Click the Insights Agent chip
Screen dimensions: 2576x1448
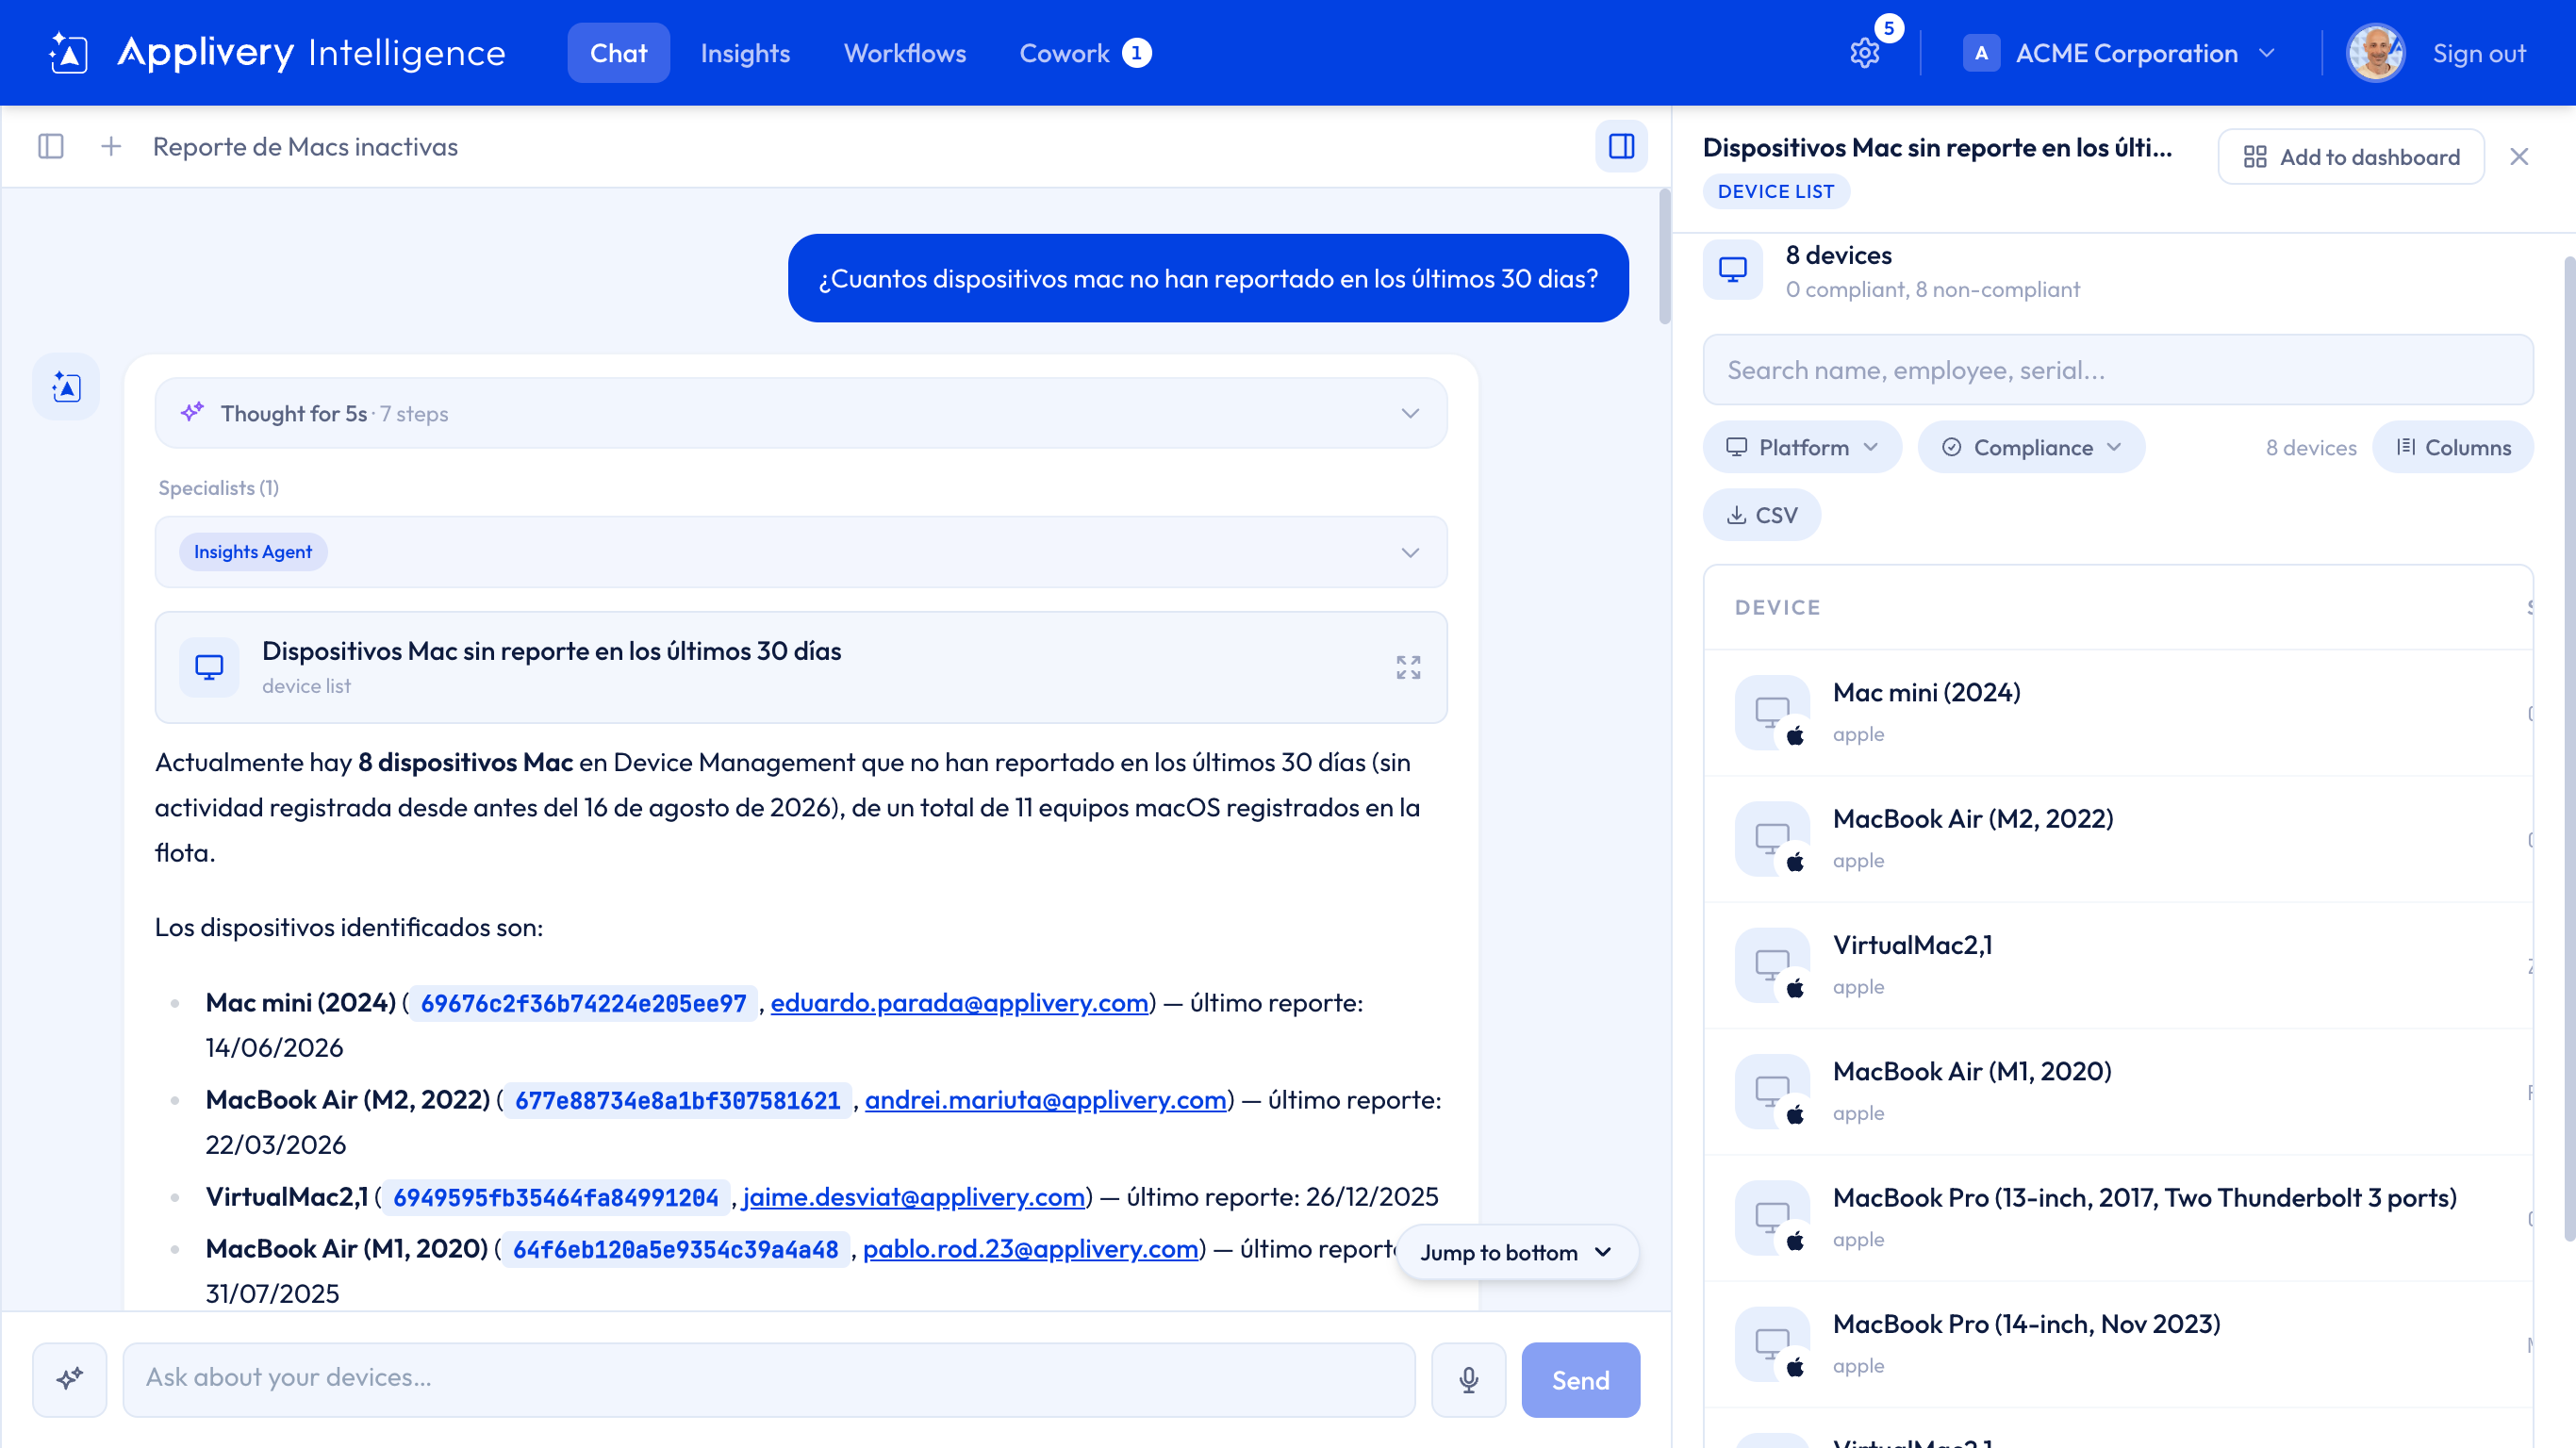click(x=253, y=552)
